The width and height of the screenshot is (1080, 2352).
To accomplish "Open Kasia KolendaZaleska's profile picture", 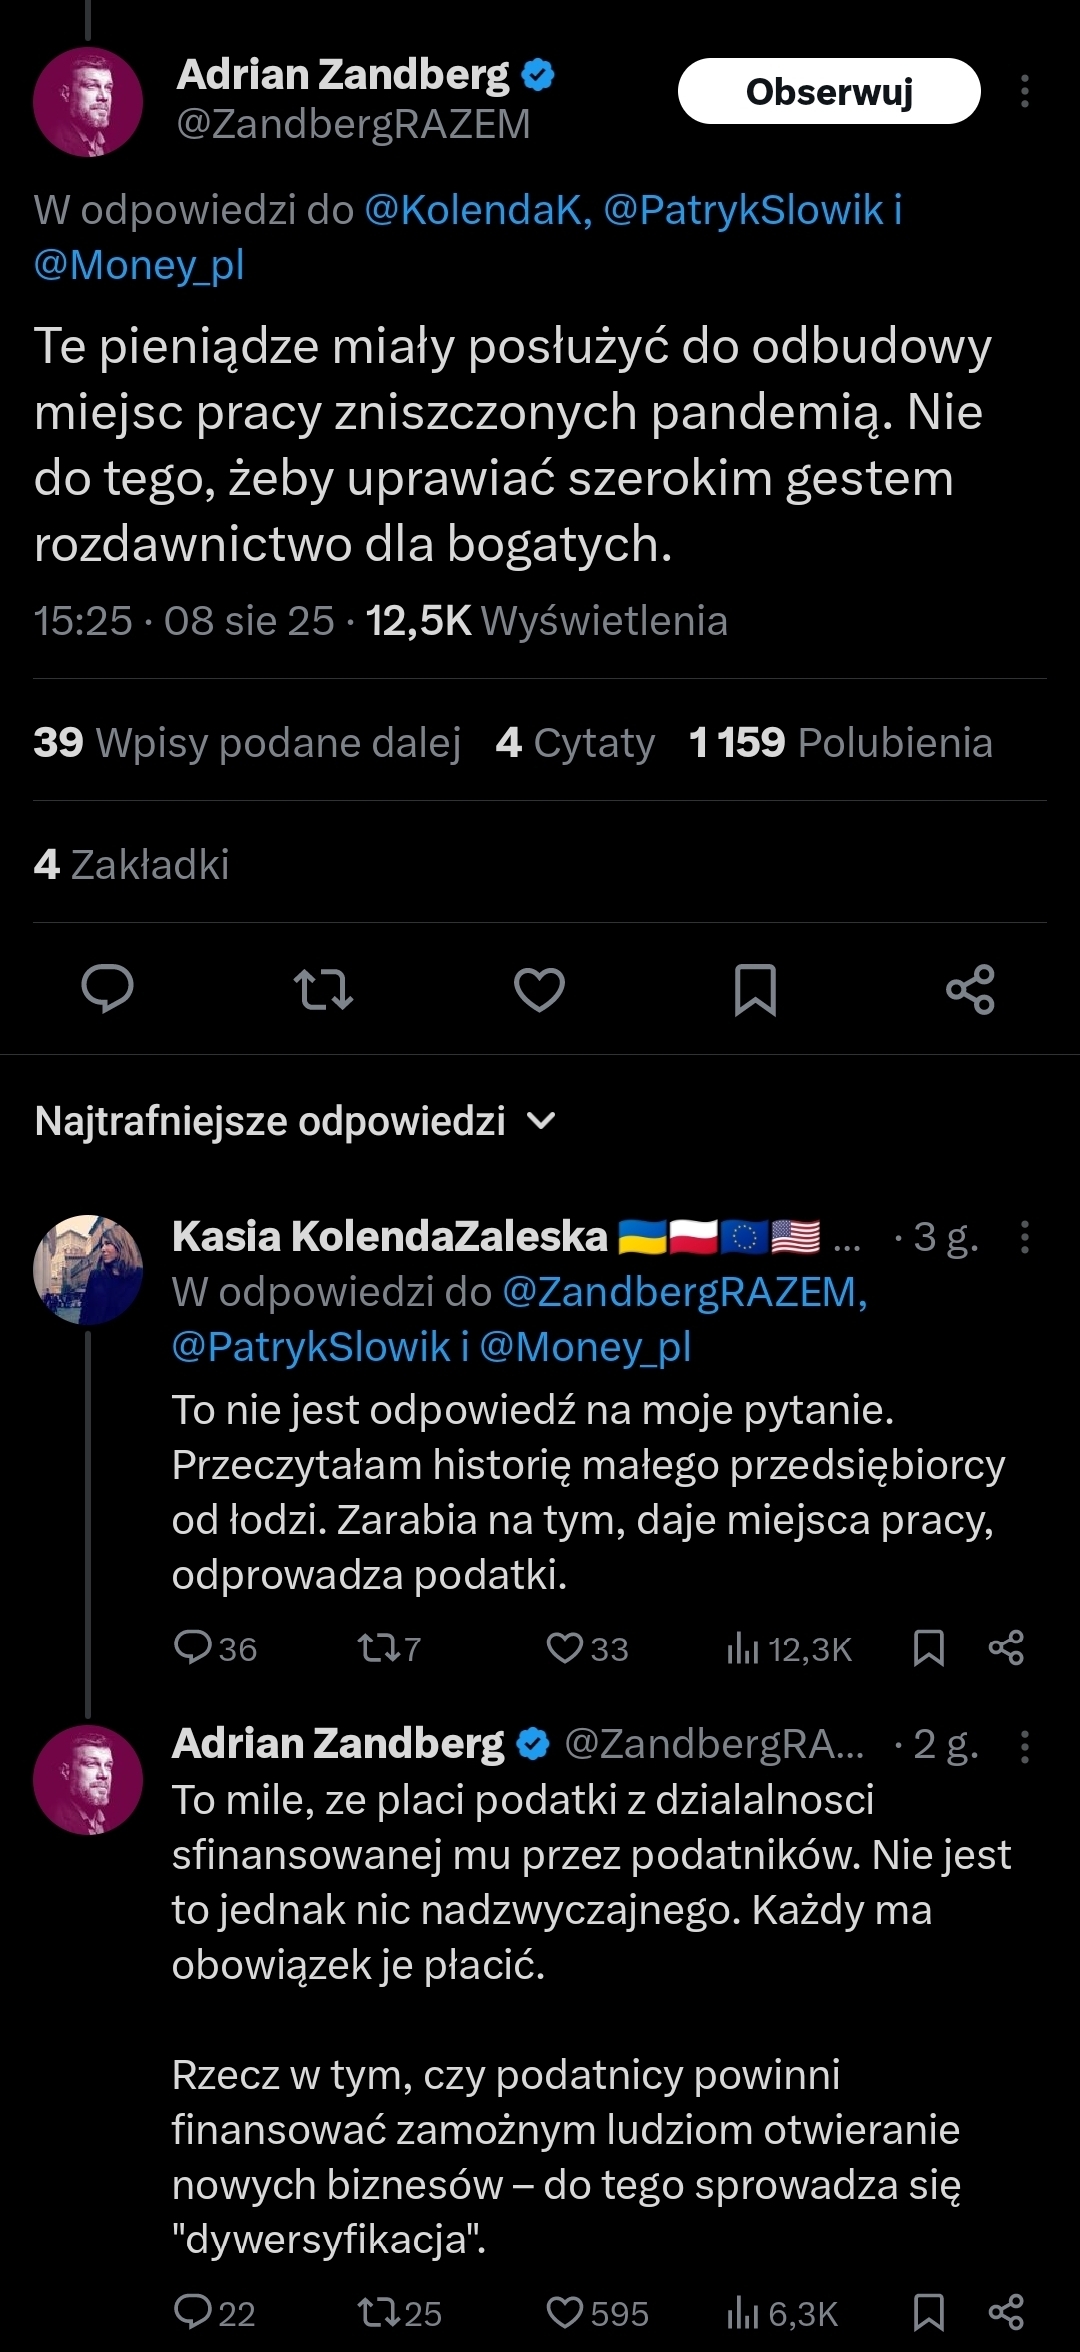I will [x=88, y=1270].
